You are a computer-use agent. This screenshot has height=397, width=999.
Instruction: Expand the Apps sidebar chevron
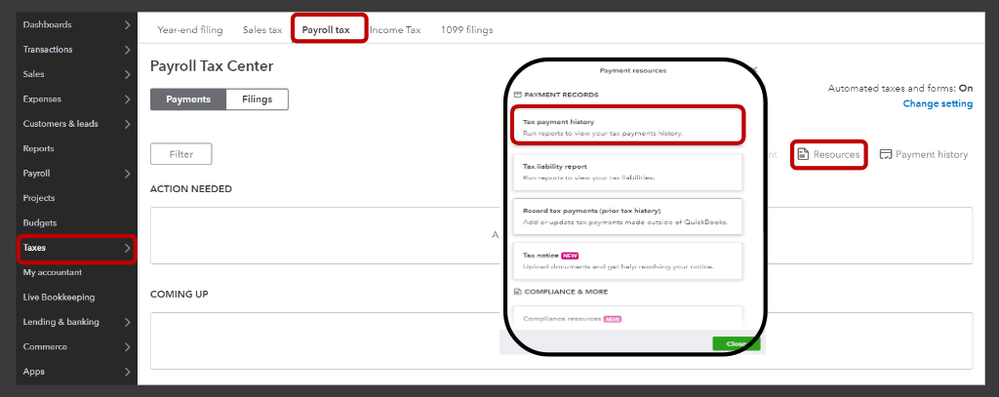pyautogui.click(x=127, y=372)
